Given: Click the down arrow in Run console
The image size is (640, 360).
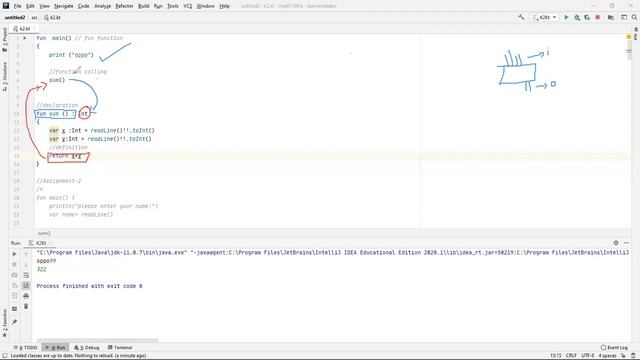Looking at the screenshot, I should [26, 264].
